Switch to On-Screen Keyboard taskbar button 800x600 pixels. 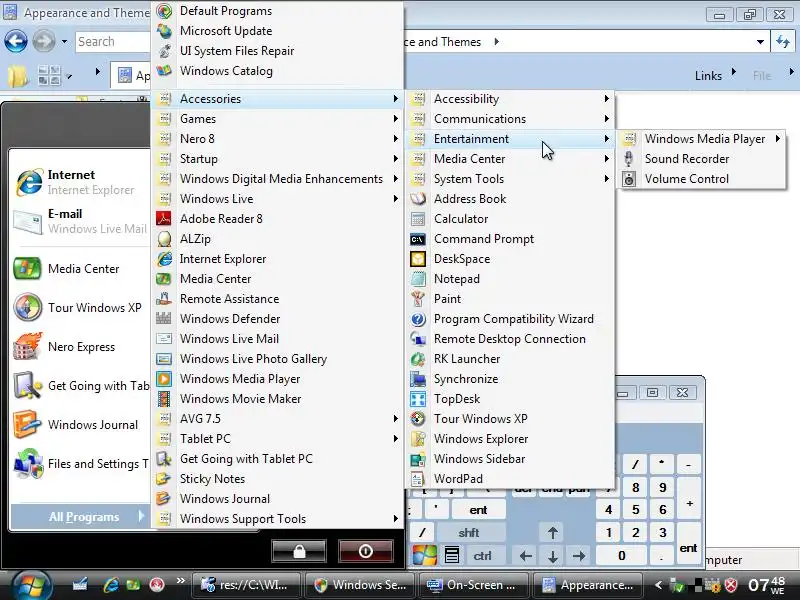[472, 585]
